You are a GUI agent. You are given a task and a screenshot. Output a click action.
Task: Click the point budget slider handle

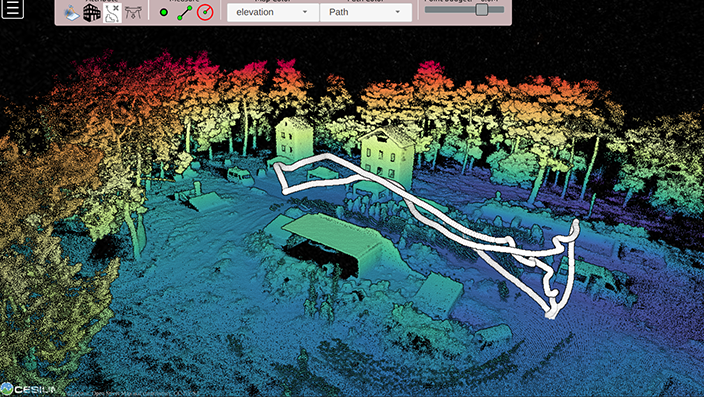pyautogui.click(x=482, y=9)
